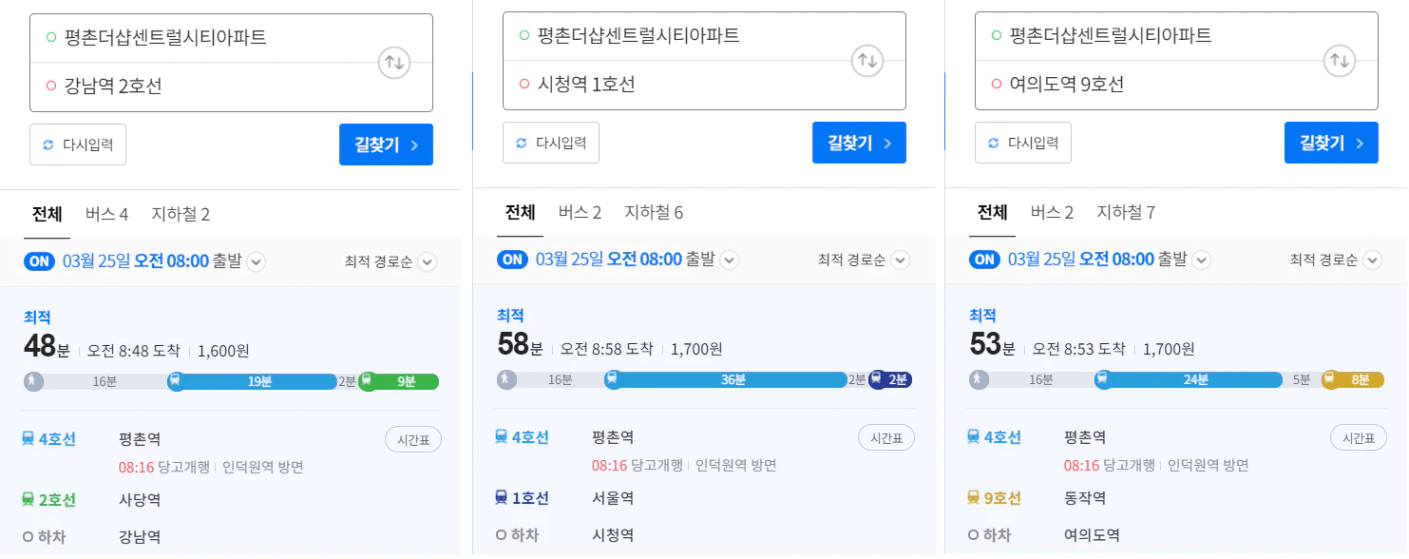Image resolution: width=1409 pixels, height=559 pixels.
Task: Swap origin and destination for the 강남역 2호선 route
Action: [394, 63]
